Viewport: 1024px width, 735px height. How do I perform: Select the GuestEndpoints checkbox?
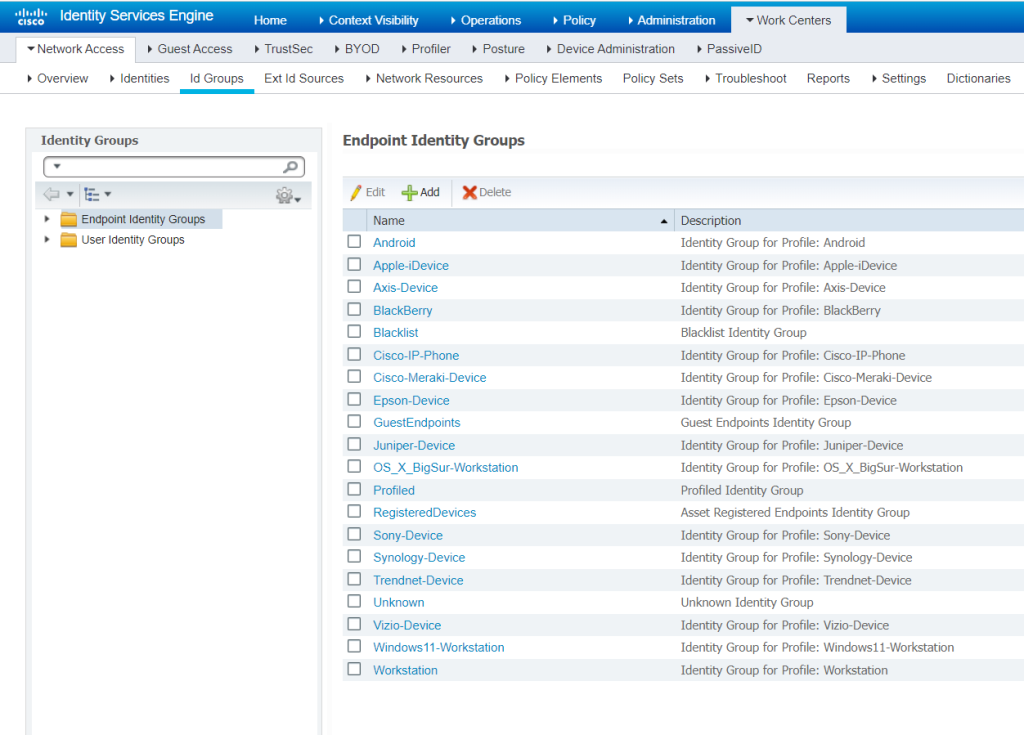pyautogui.click(x=354, y=421)
